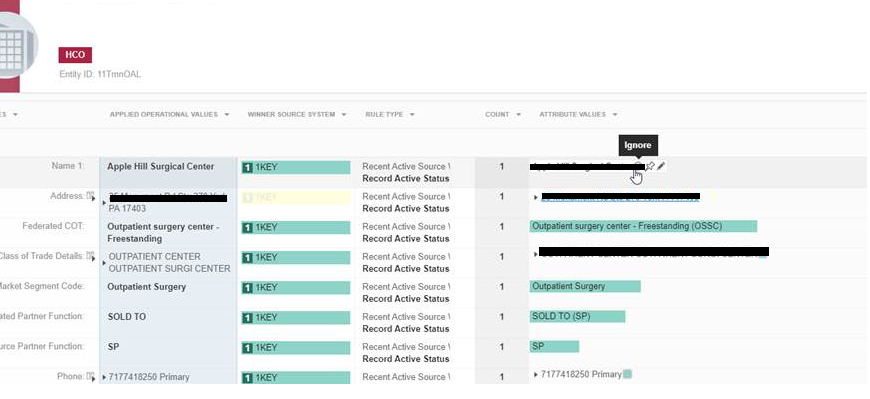The image size is (870, 399).
Task: Expand the 7177418250 Primary operational value
Action: click(104, 377)
